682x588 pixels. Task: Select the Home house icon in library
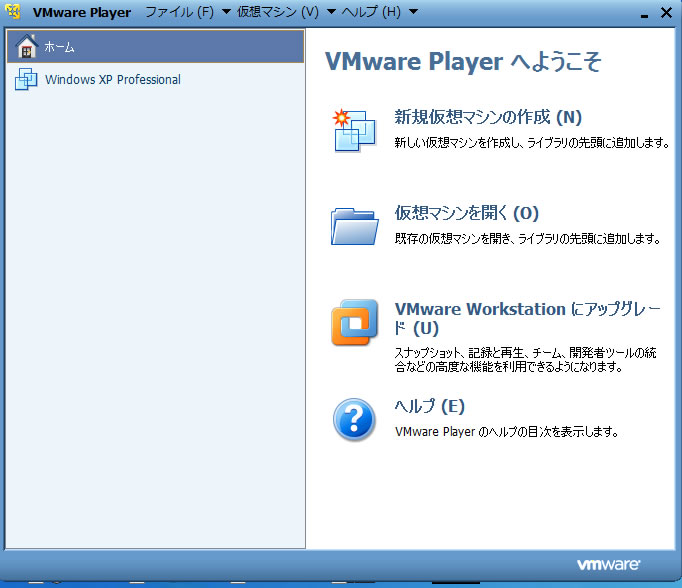27,46
